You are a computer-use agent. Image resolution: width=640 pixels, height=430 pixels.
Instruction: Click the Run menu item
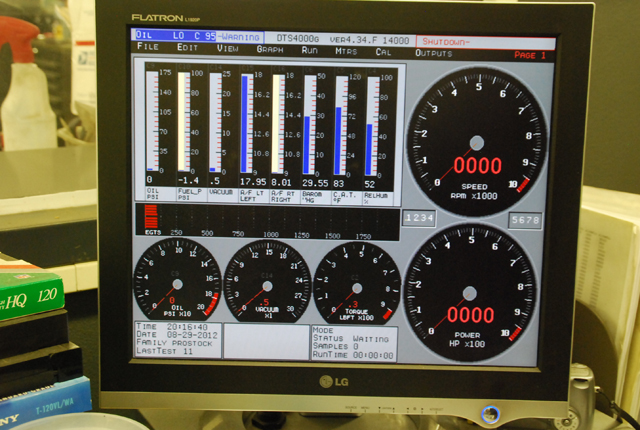pyautogui.click(x=310, y=50)
